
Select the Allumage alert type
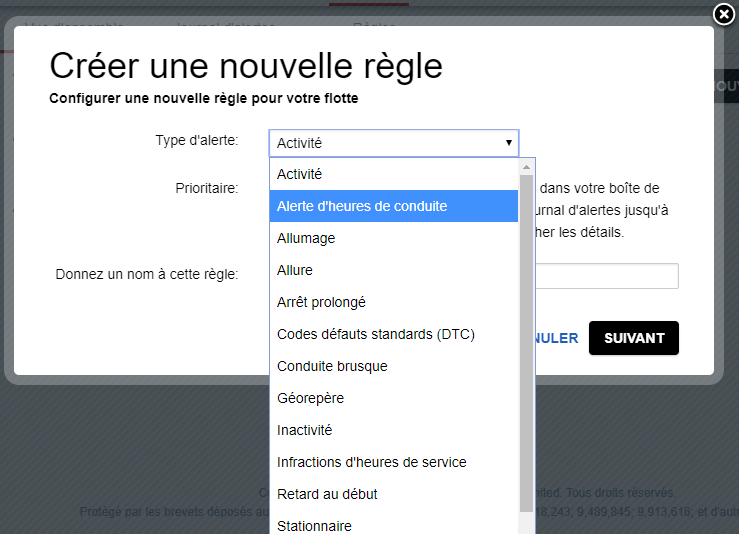[394, 238]
